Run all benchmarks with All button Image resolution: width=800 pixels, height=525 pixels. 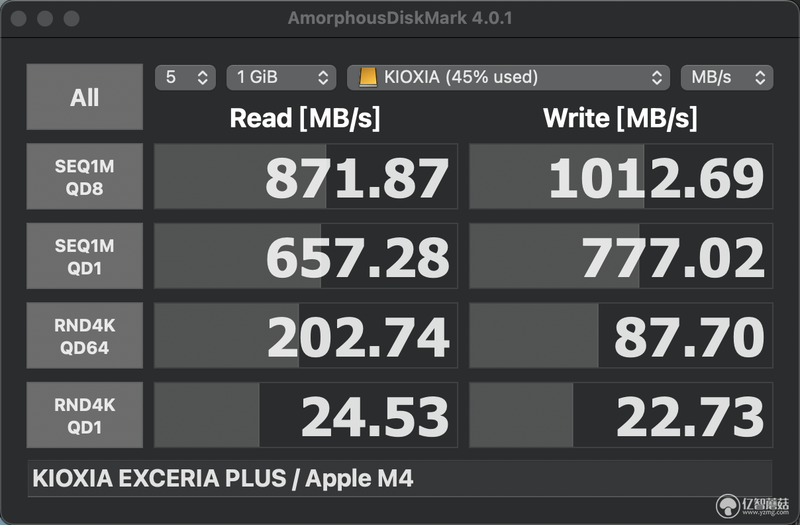85,96
